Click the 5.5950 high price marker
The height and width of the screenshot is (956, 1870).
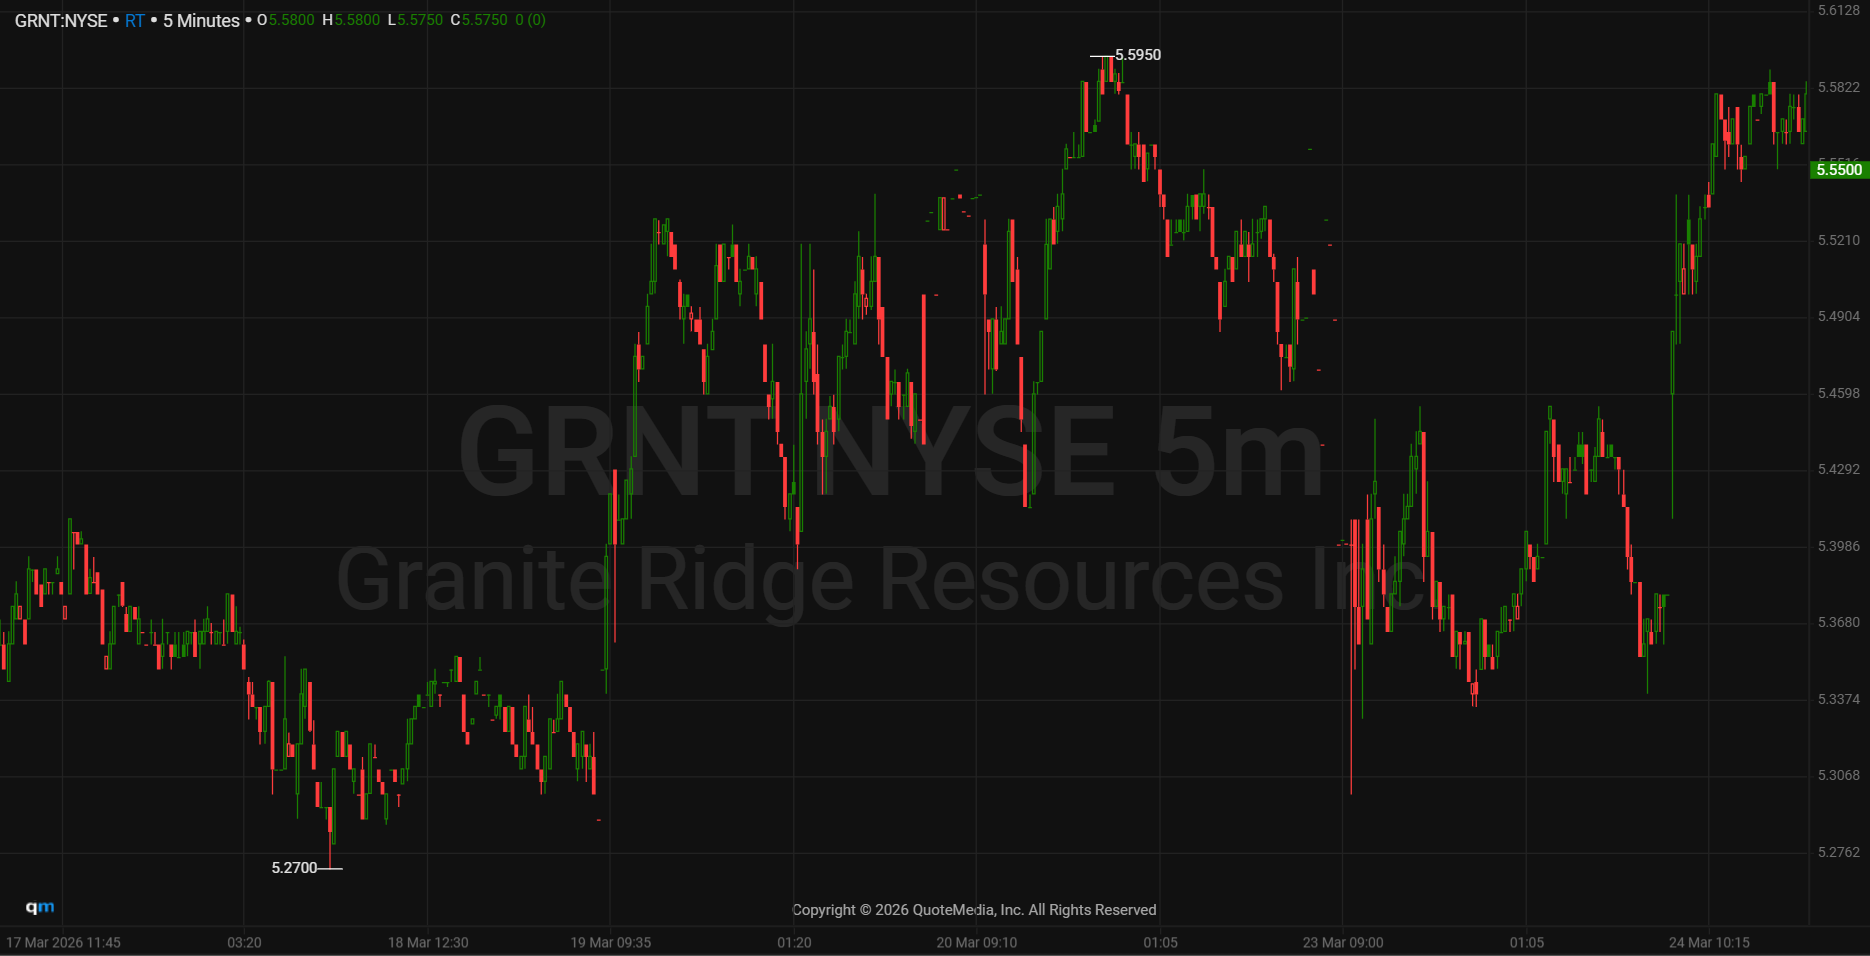click(x=1138, y=55)
